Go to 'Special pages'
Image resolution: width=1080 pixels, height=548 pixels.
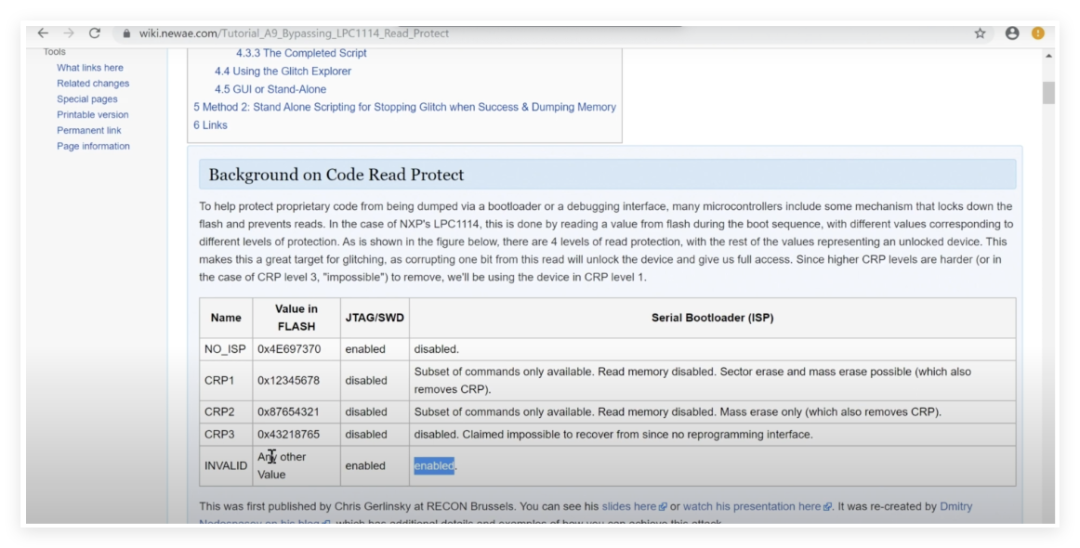87,99
